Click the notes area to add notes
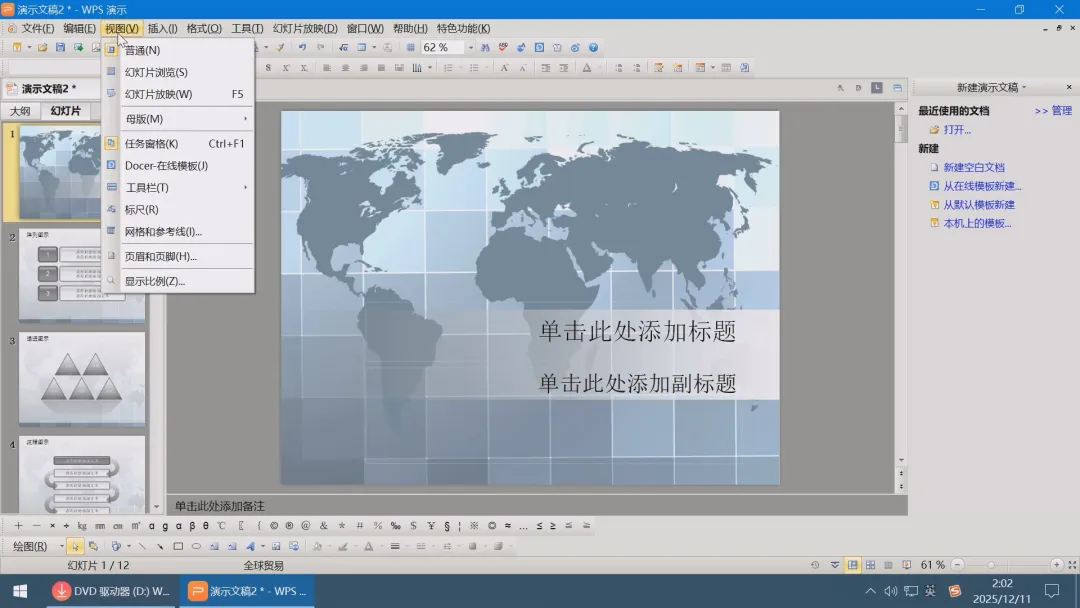The image size is (1080, 608). pyautogui.click(x=536, y=506)
